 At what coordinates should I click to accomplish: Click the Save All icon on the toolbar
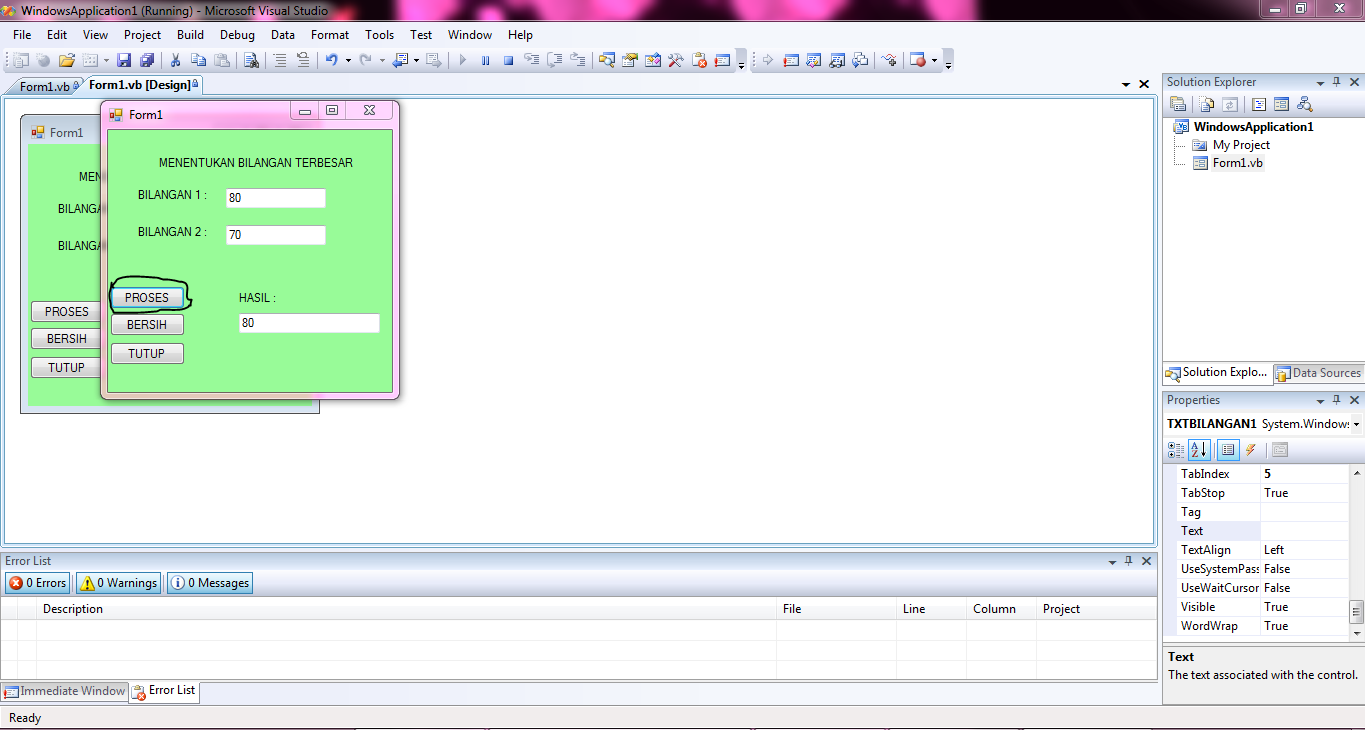click(147, 60)
